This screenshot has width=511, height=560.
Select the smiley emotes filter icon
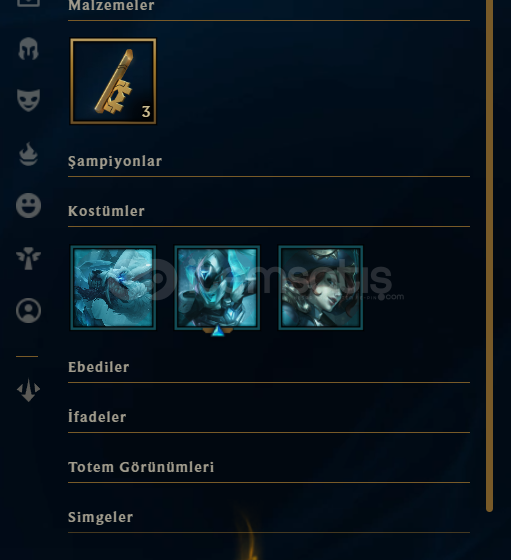coord(28,205)
